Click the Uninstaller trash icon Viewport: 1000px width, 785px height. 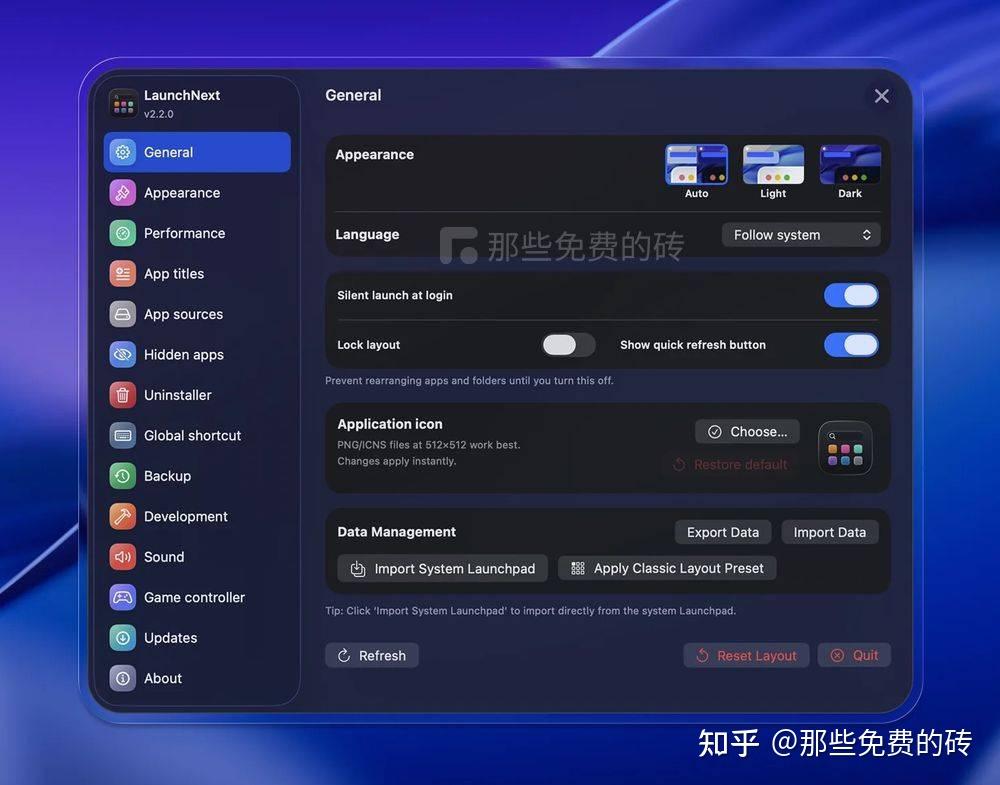122,395
